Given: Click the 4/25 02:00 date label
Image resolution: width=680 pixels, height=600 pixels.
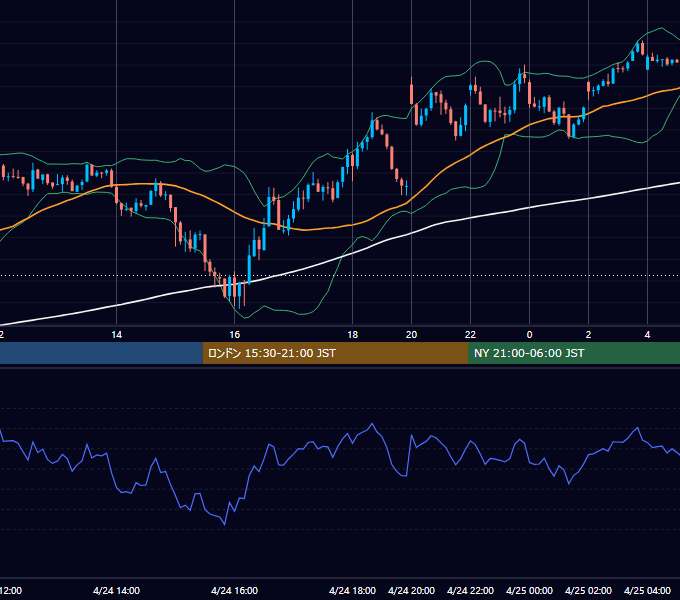Looking at the screenshot, I should pos(588,590).
